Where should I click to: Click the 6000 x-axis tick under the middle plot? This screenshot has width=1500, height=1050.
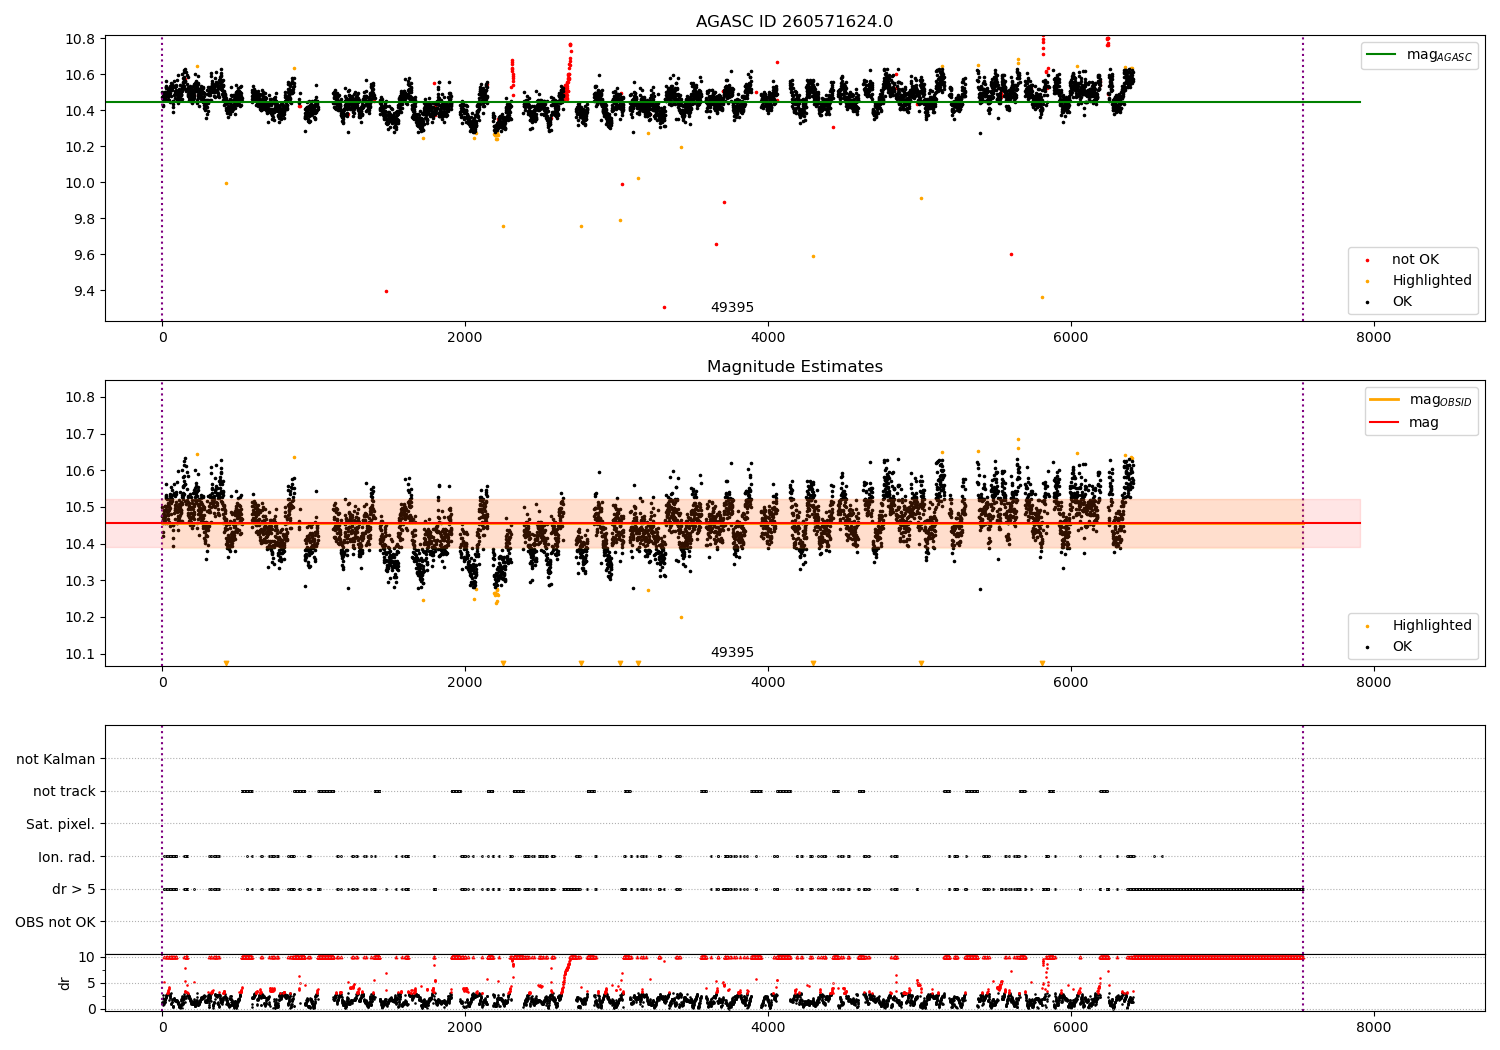(x=1071, y=683)
